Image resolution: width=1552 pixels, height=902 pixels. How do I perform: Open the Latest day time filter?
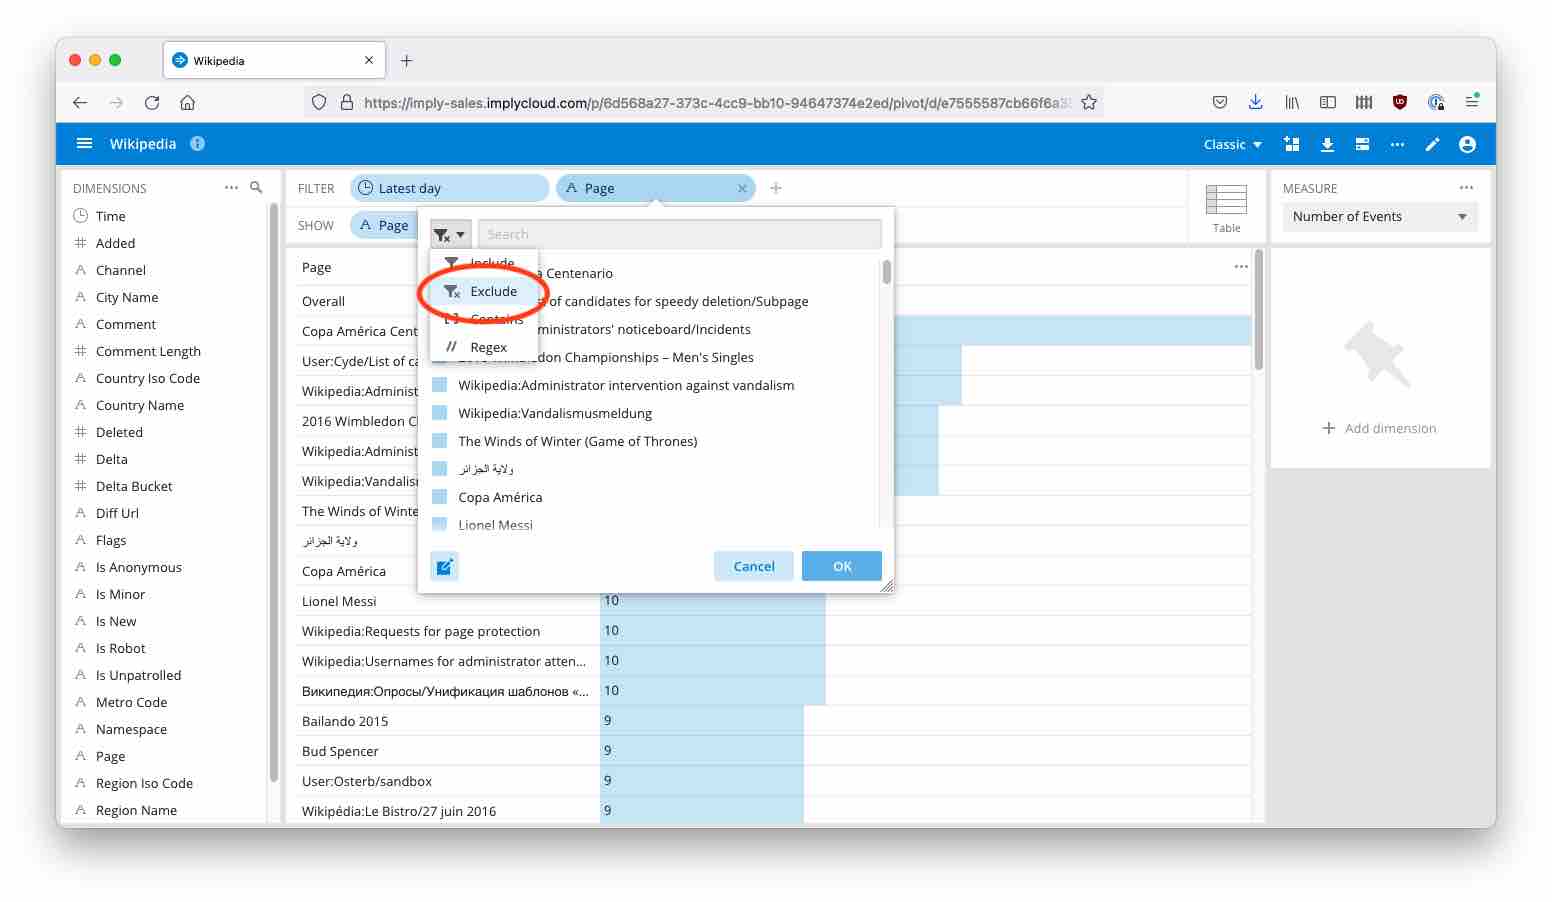click(x=449, y=188)
